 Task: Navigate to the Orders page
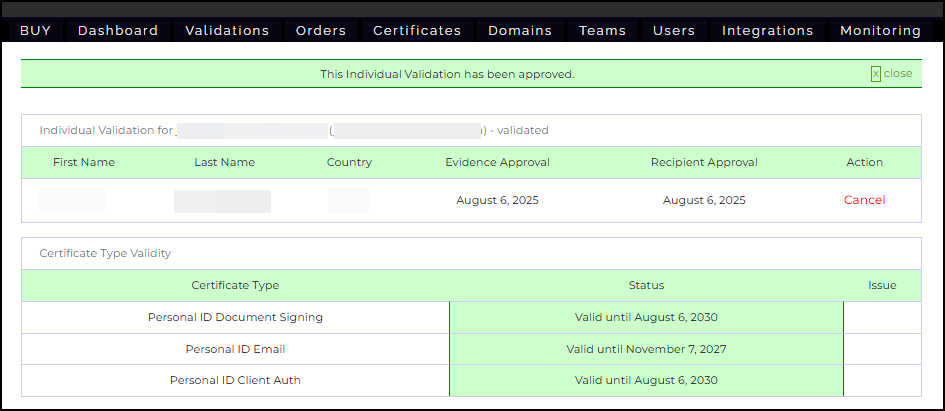(321, 31)
